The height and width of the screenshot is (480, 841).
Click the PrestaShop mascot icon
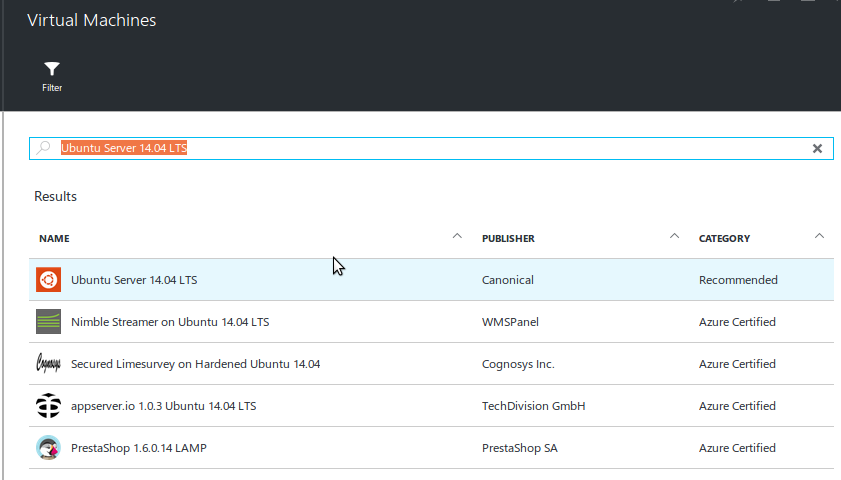pos(48,448)
